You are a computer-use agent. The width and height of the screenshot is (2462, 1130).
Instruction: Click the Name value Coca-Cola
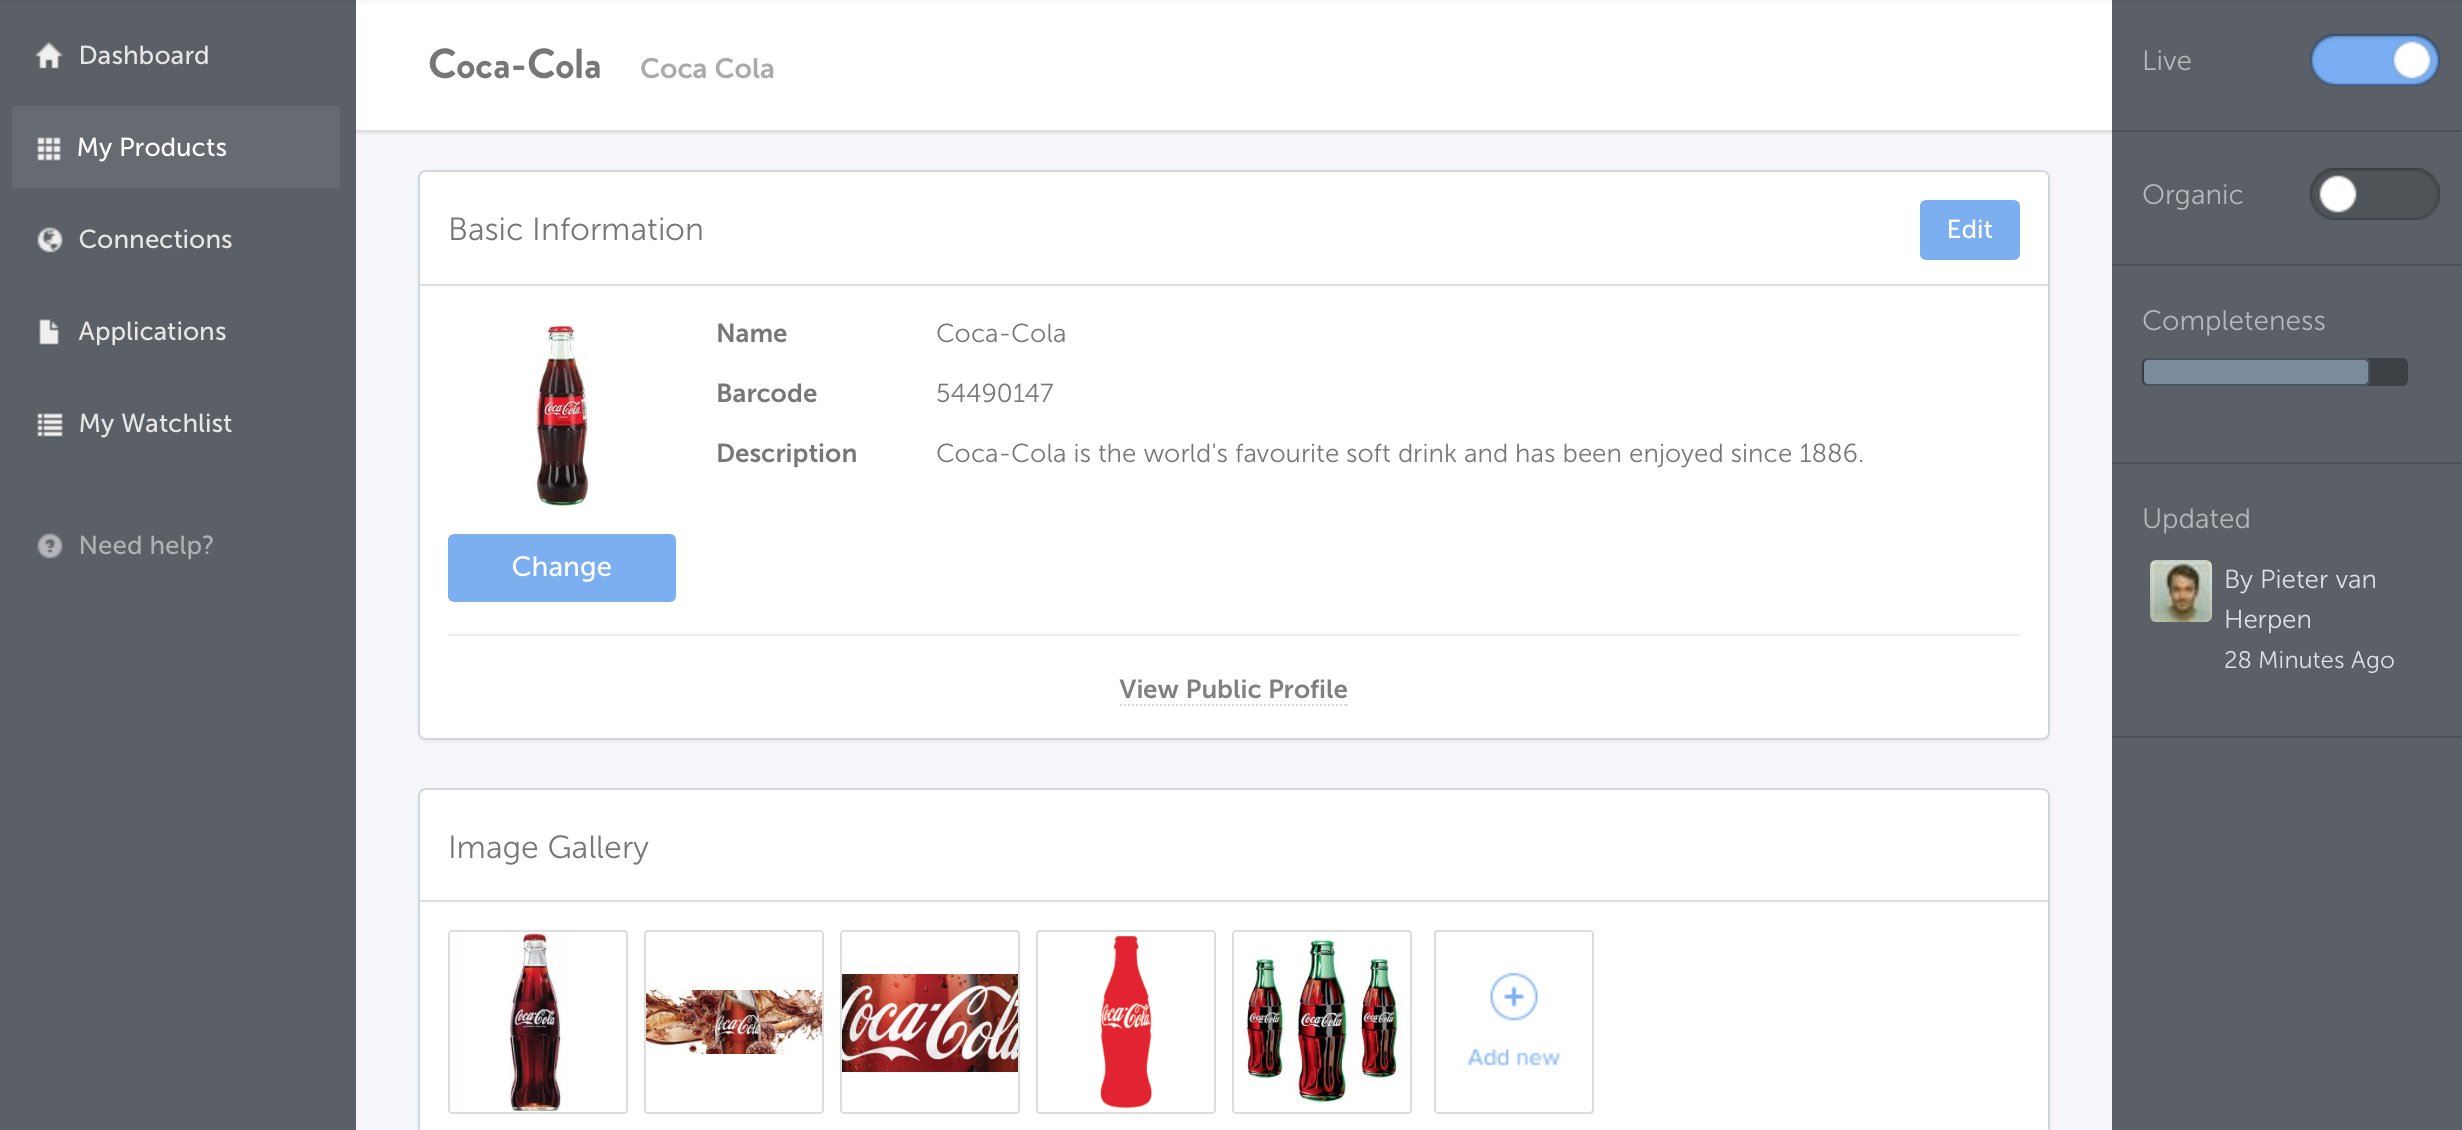(x=1000, y=334)
